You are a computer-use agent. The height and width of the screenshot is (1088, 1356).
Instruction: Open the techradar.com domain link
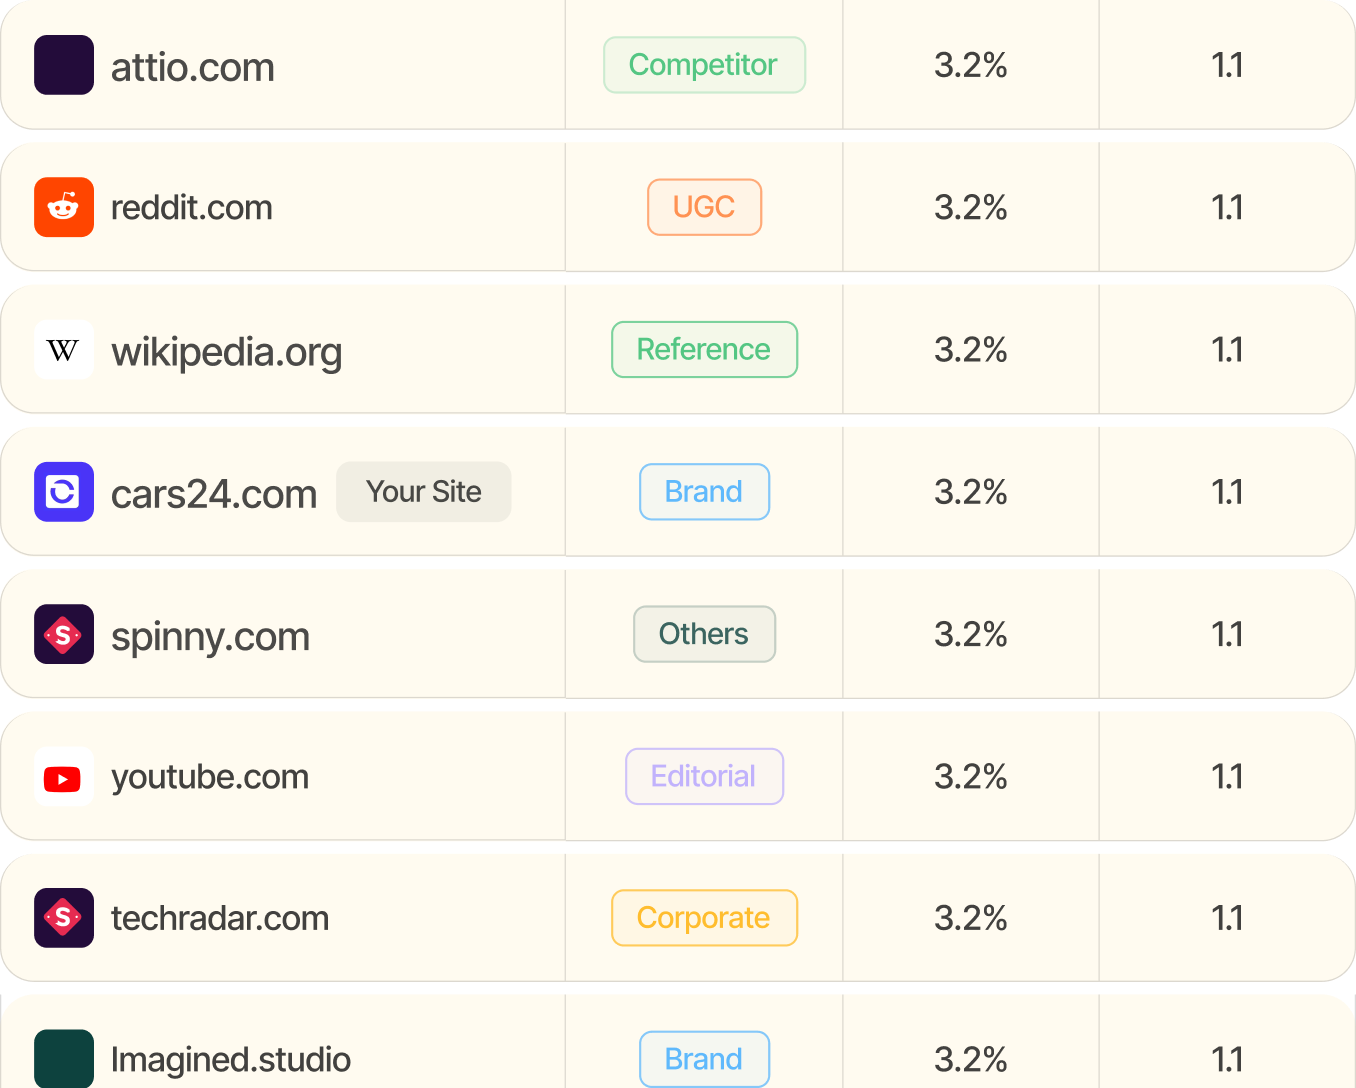219,919
